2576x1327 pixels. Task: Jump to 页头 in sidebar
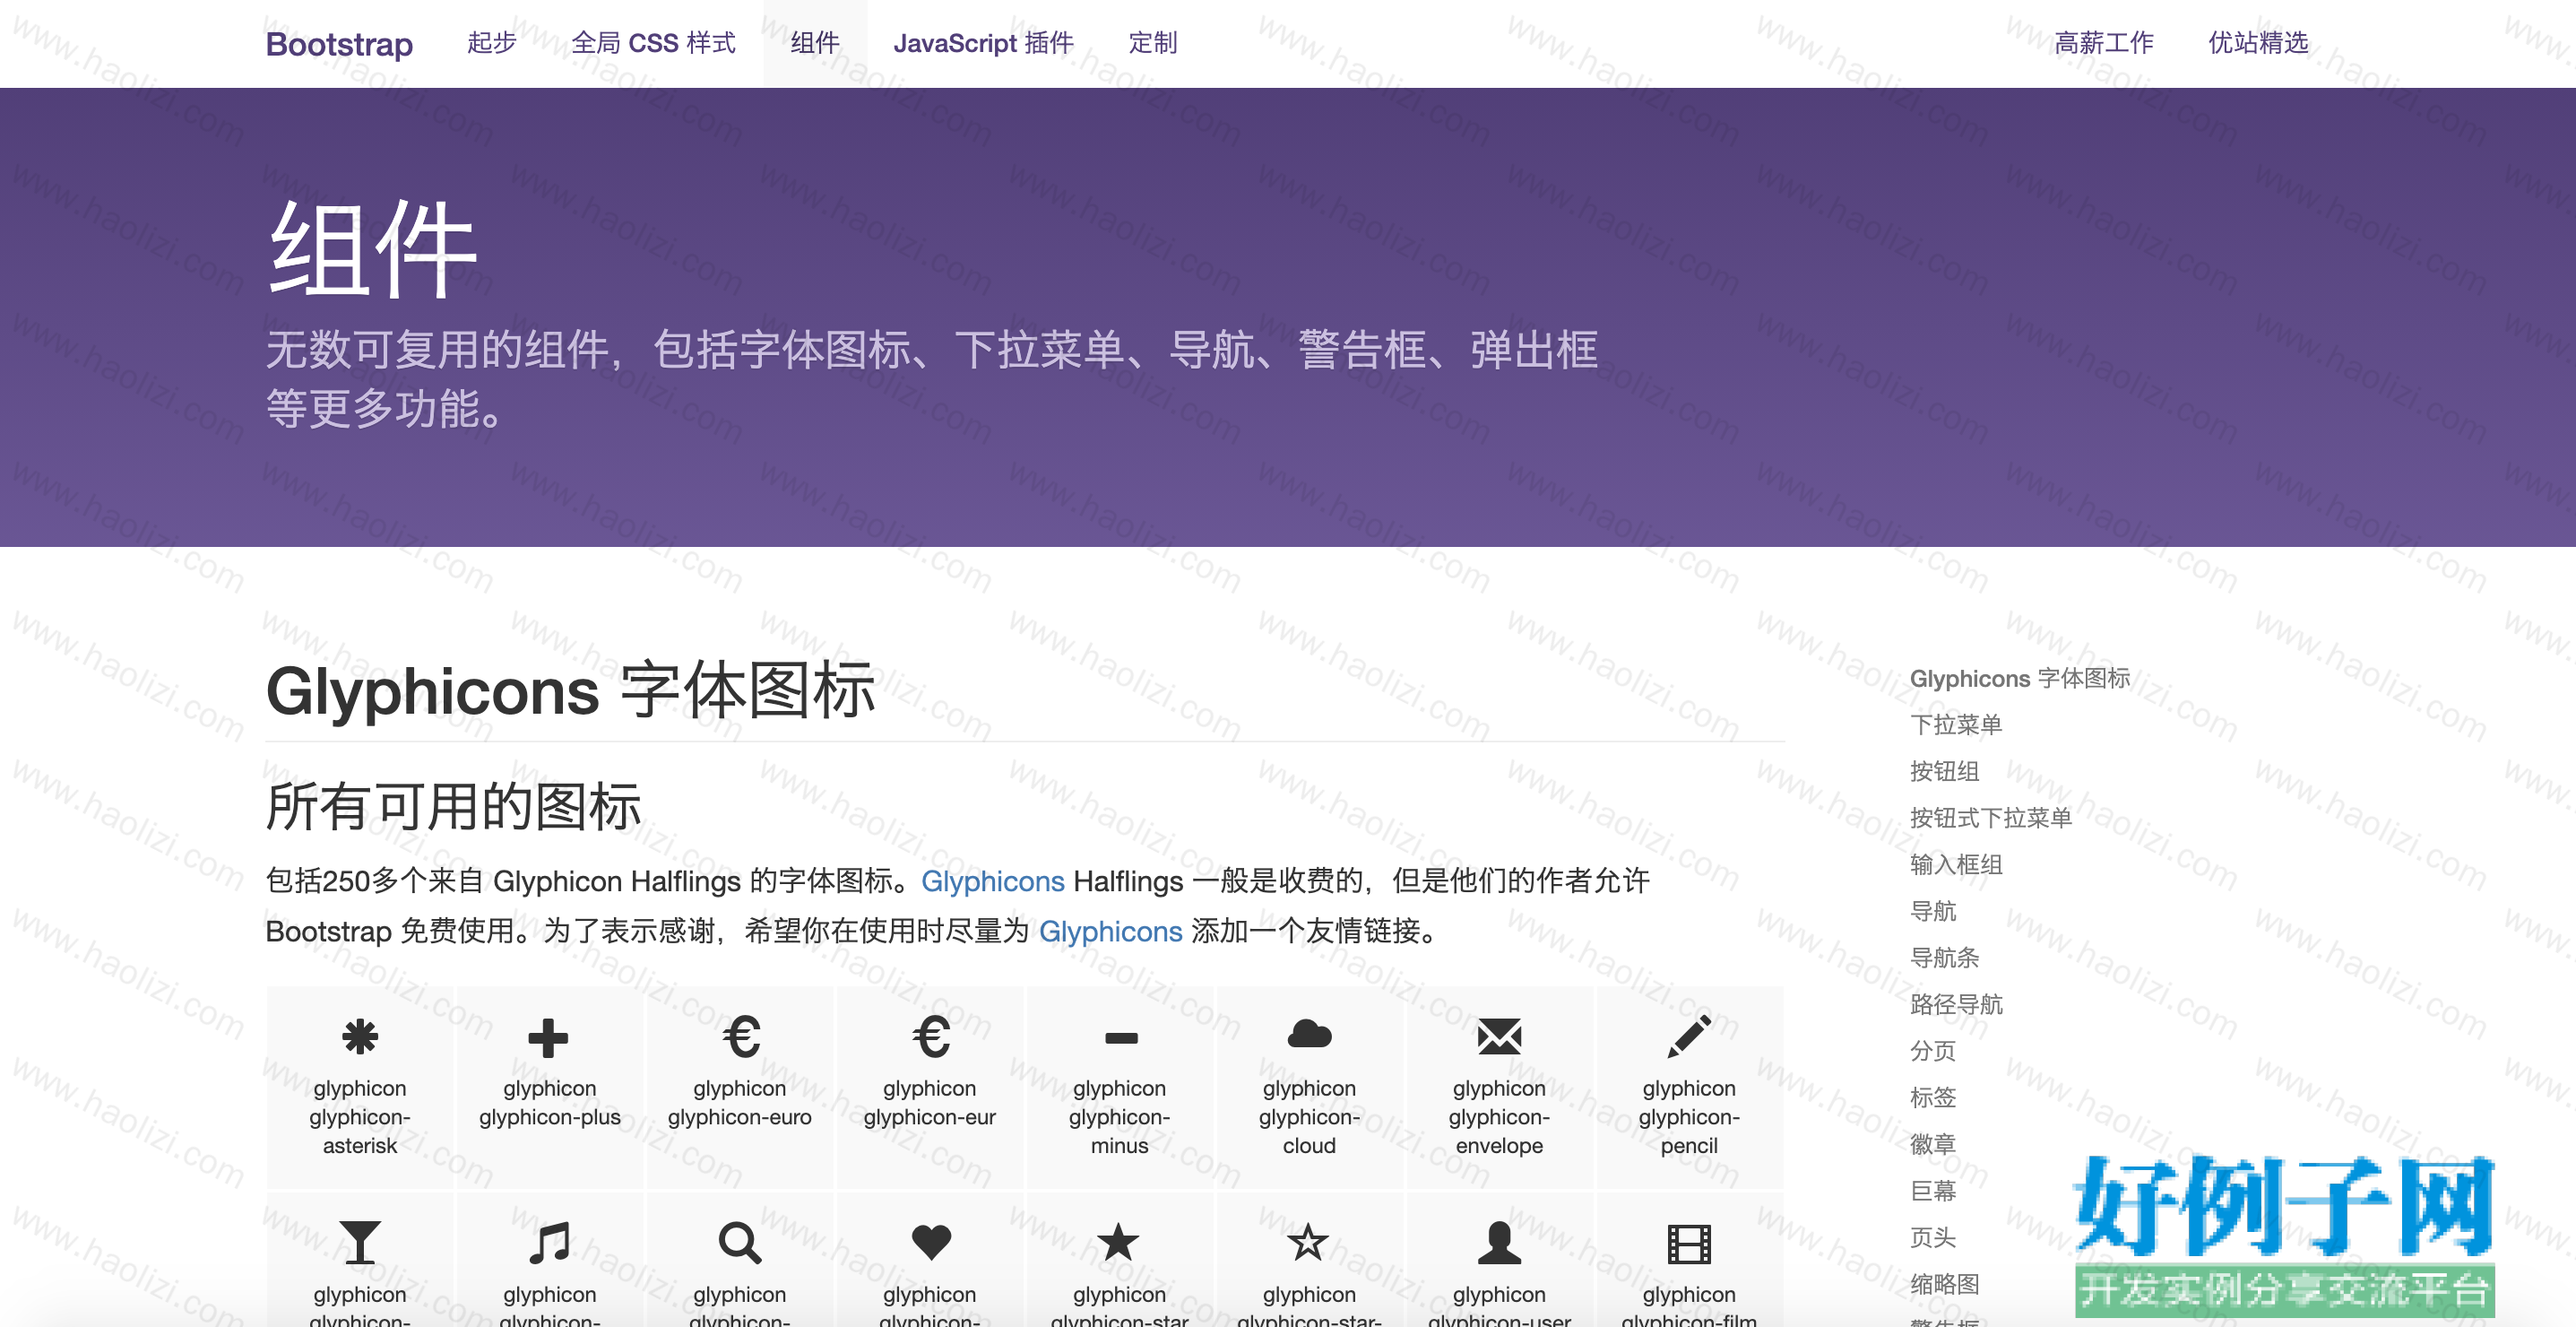coord(1933,1237)
